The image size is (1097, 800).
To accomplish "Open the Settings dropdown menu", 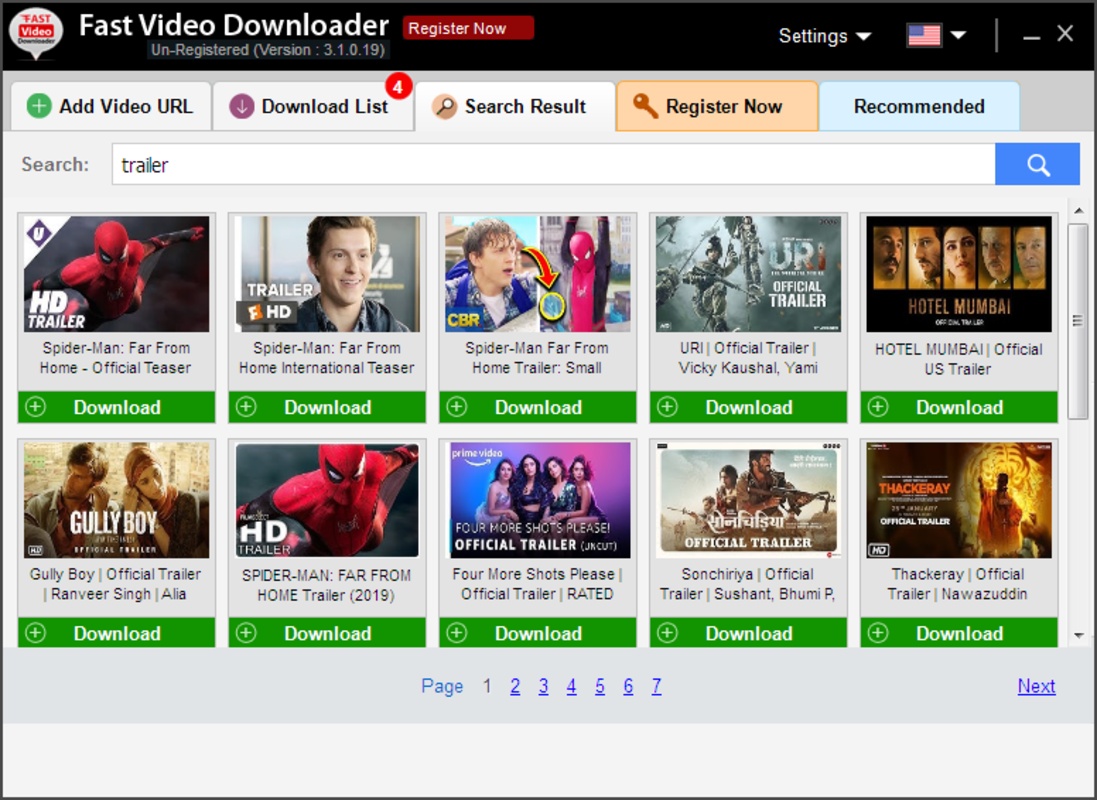I will pos(824,36).
